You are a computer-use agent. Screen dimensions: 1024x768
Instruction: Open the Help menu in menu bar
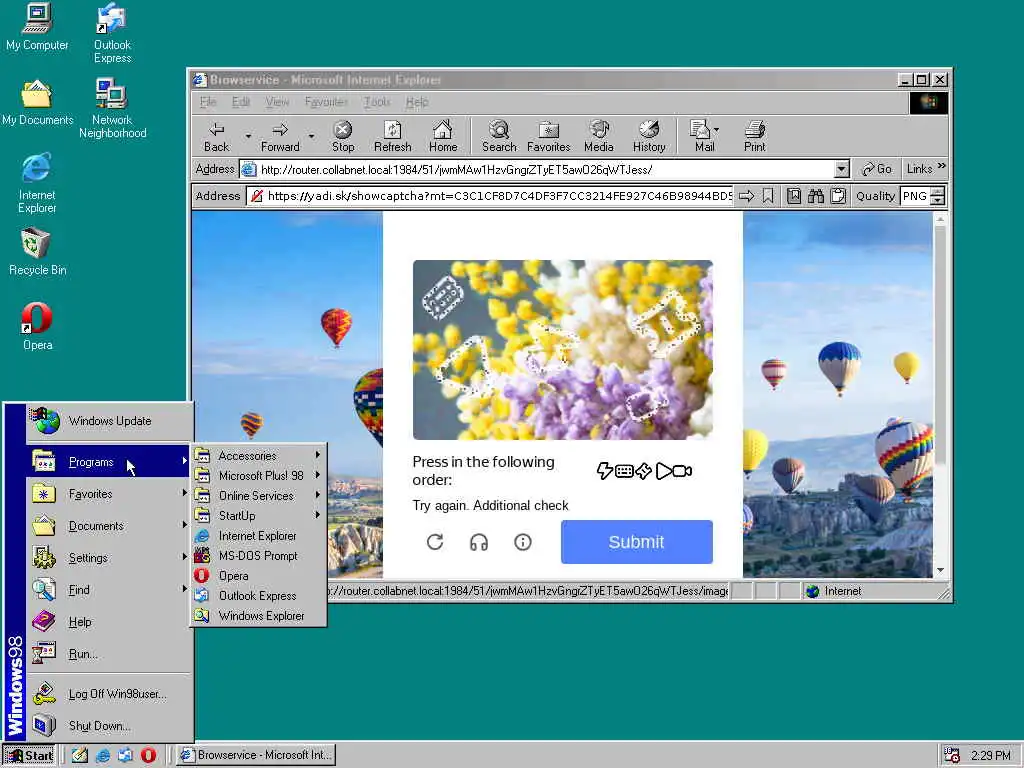[417, 102]
